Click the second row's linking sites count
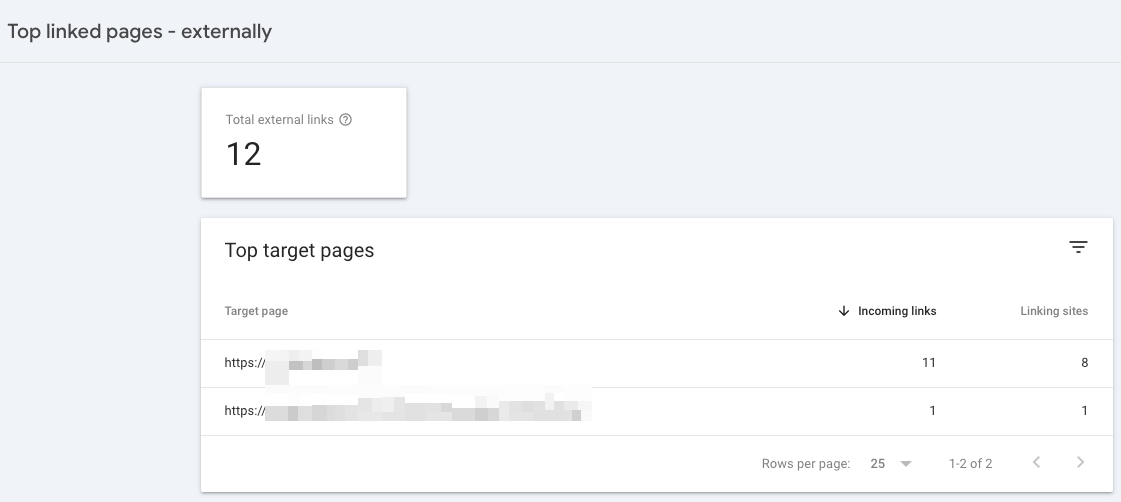1121x502 pixels. (x=1084, y=410)
